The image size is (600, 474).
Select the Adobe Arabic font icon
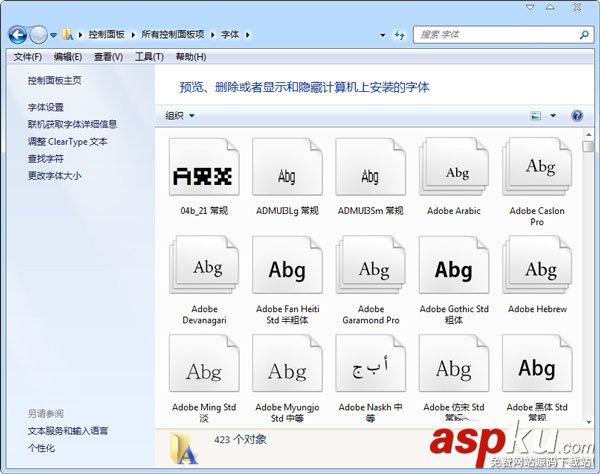(x=454, y=167)
